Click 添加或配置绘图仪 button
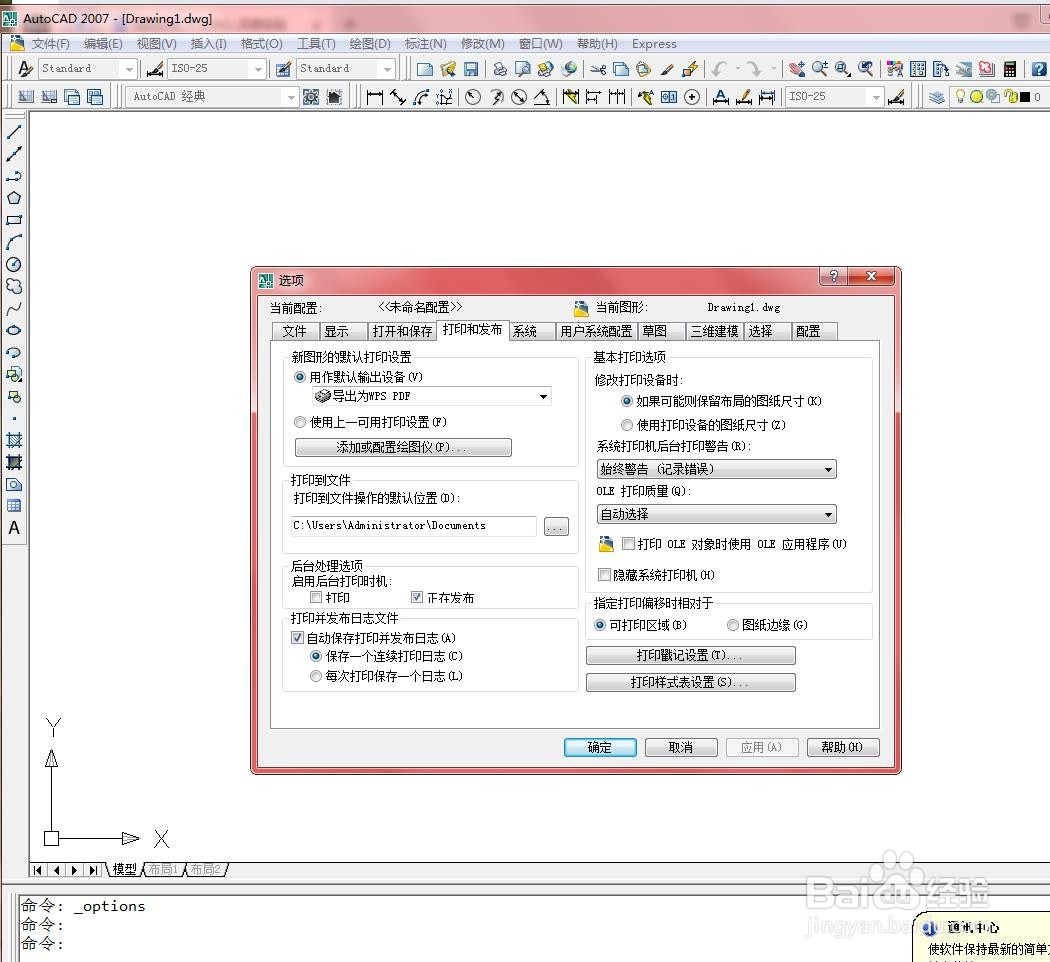The image size is (1050, 962). [403, 447]
